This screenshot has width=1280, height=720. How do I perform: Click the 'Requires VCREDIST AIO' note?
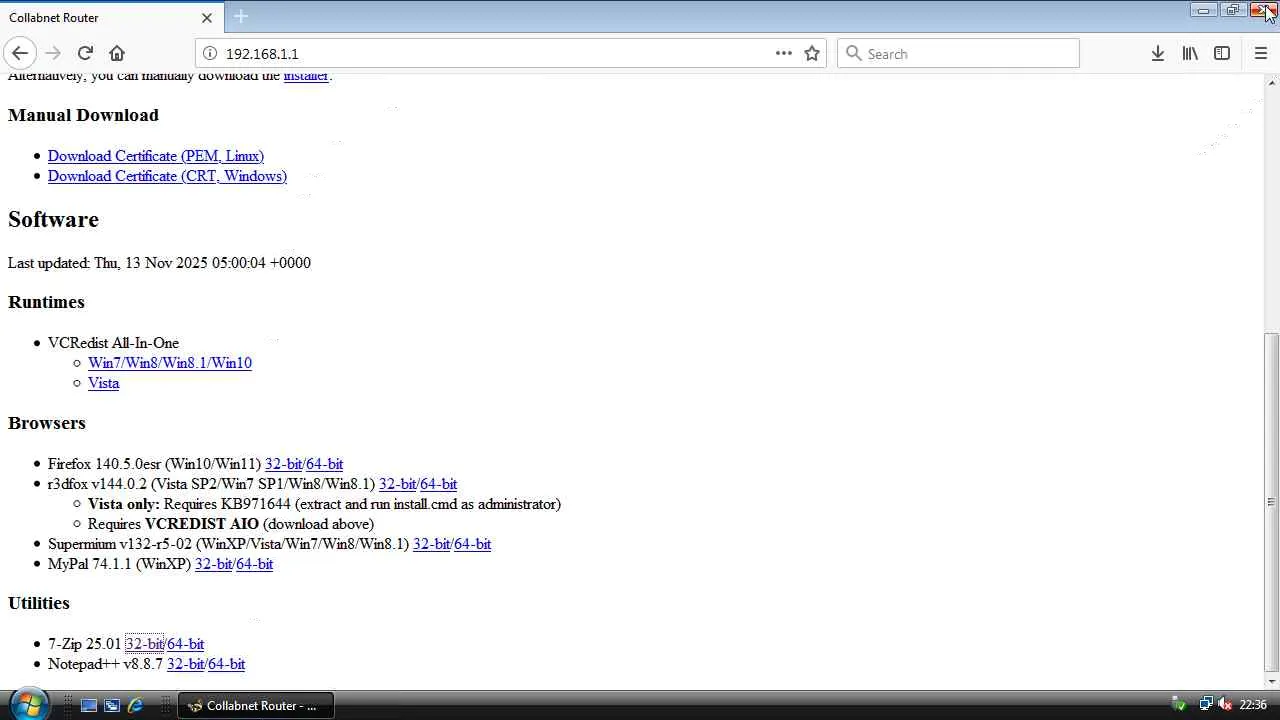point(231,524)
